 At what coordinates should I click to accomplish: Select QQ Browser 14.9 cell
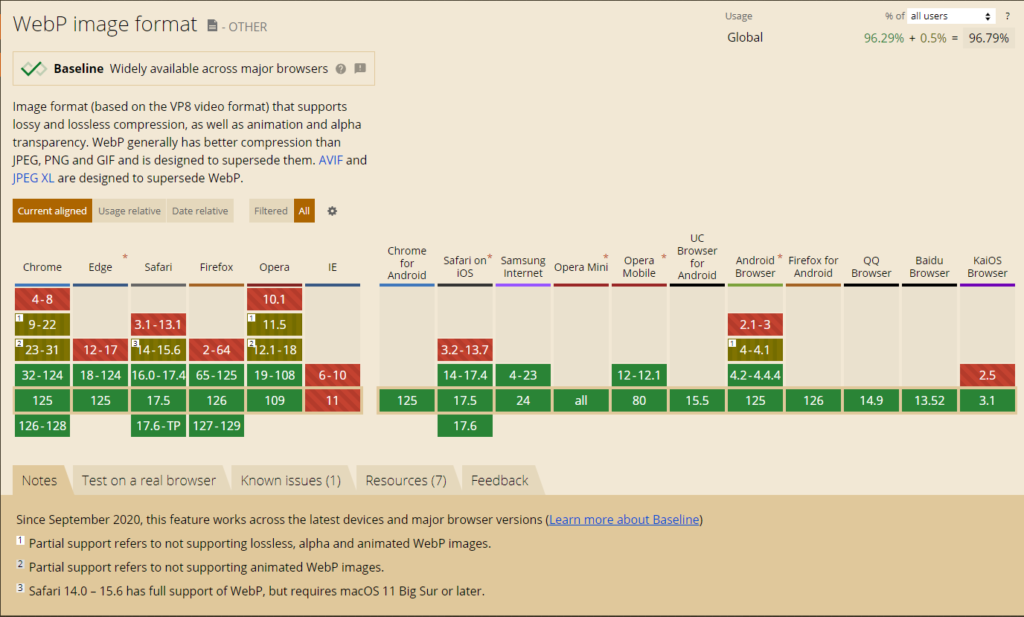pos(871,400)
